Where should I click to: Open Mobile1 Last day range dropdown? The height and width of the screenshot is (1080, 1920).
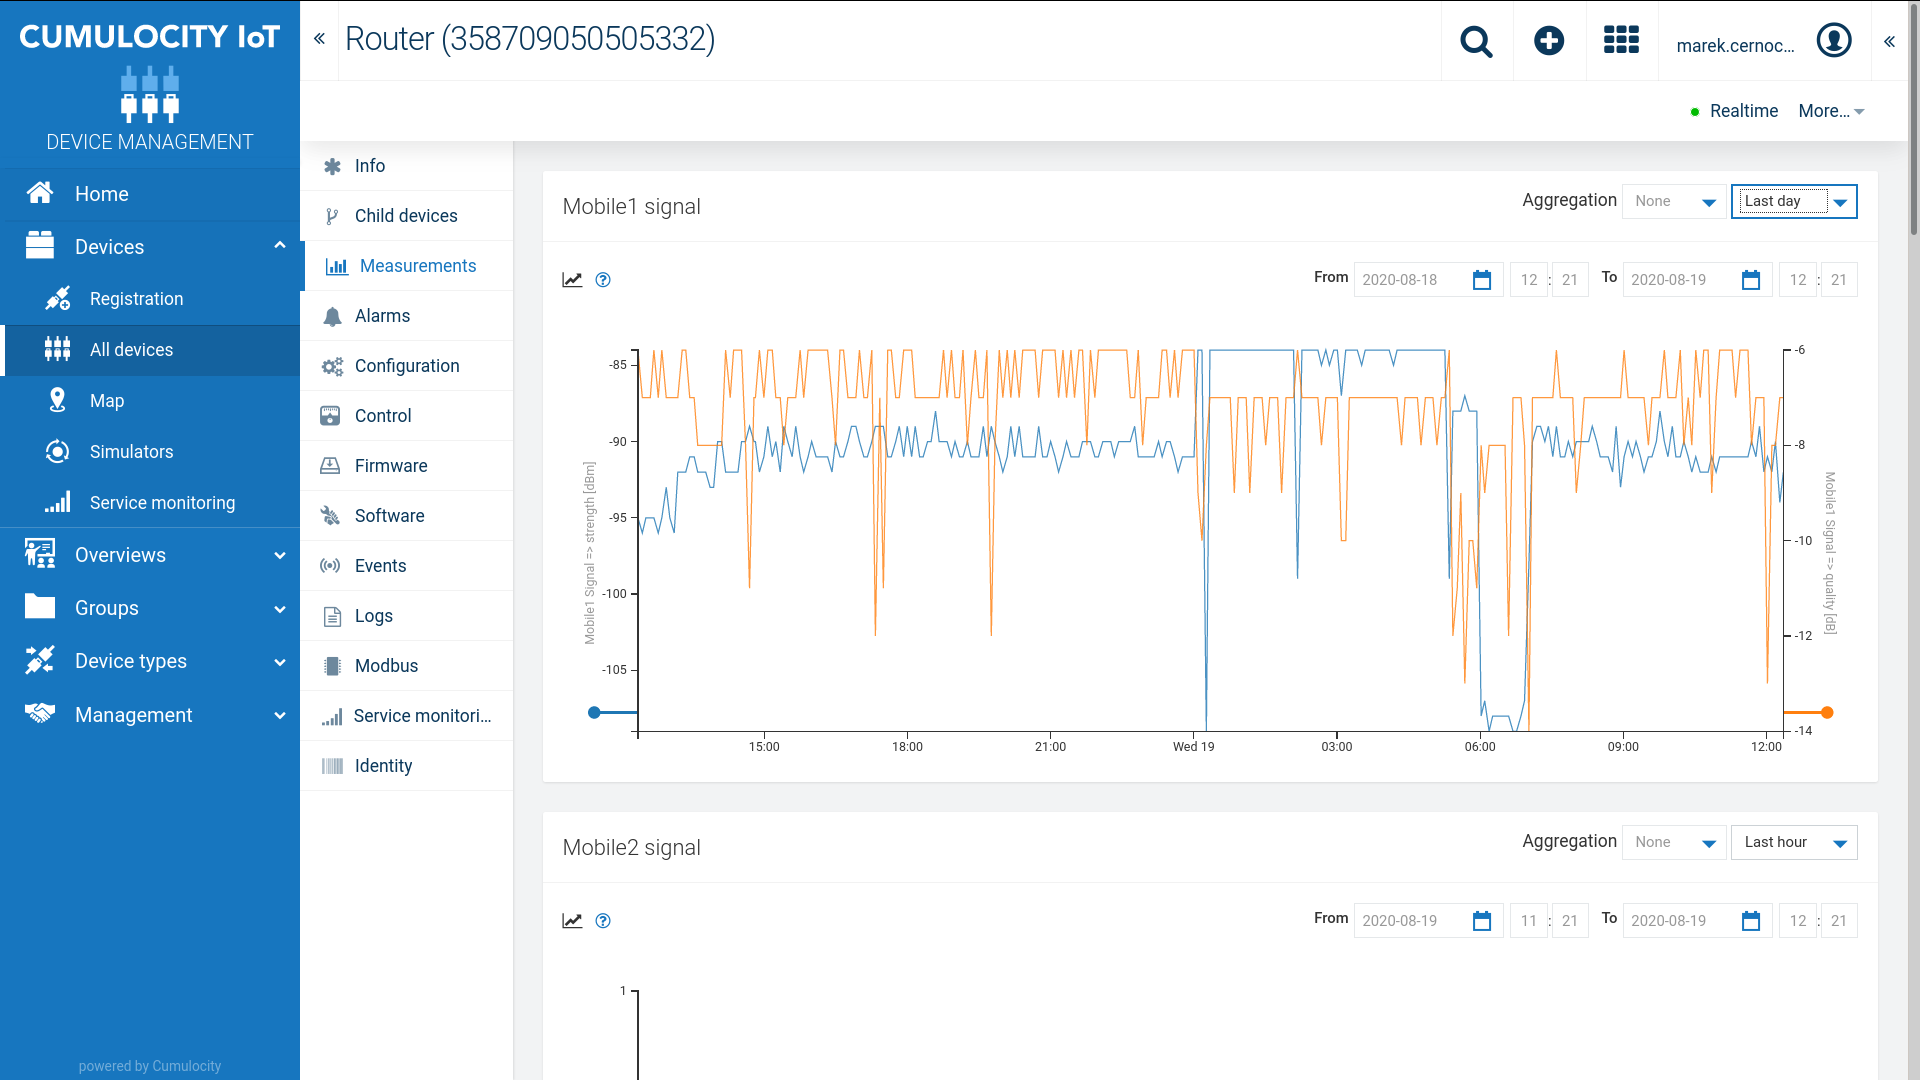[1794, 201]
